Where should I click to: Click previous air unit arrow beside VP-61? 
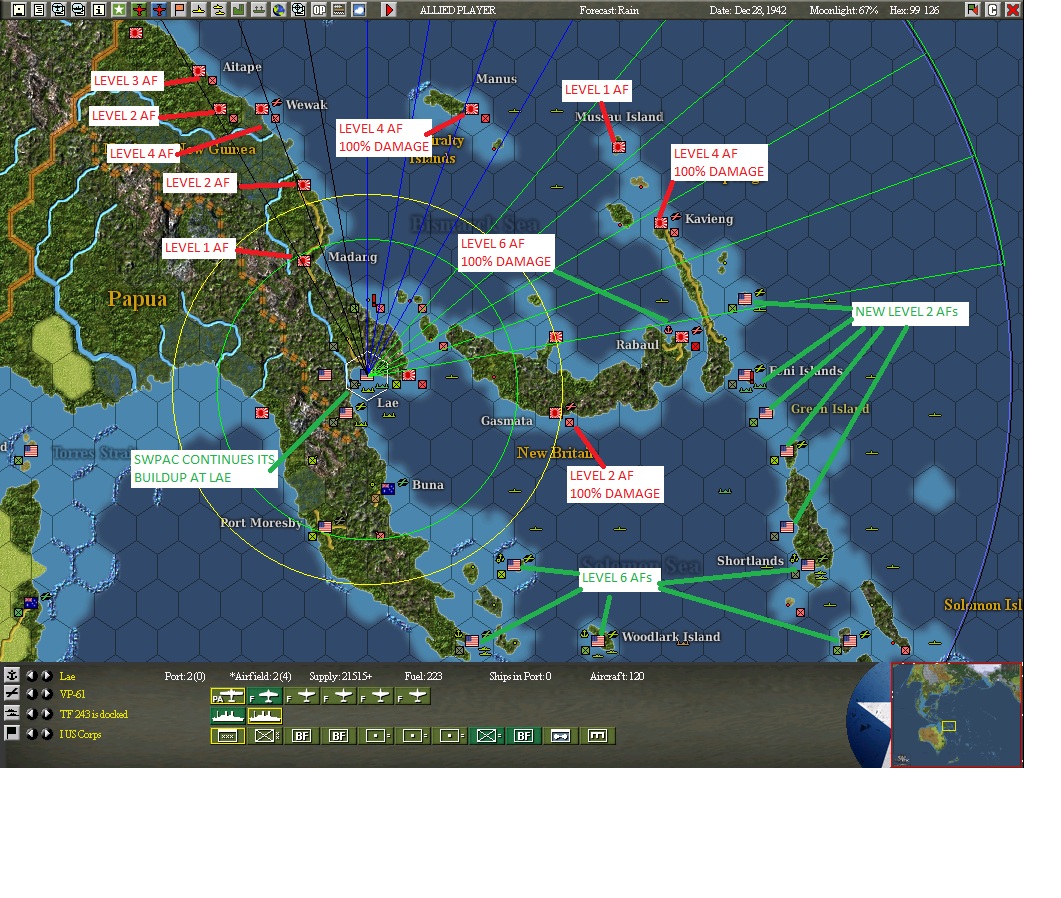pyautogui.click(x=31, y=694)
